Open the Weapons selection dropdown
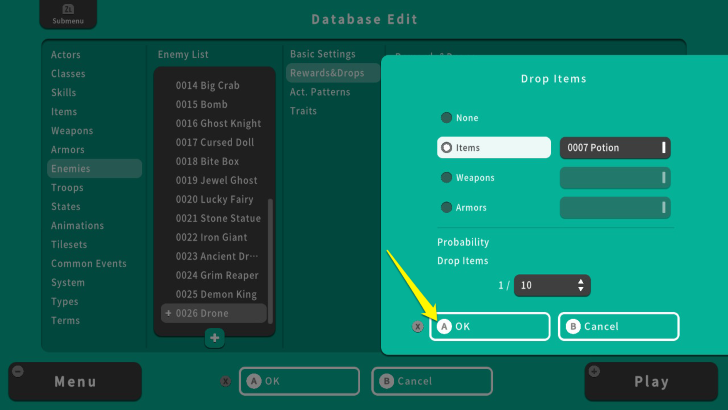The width and height of the screenshot is (728, 410). click(615, 178)
